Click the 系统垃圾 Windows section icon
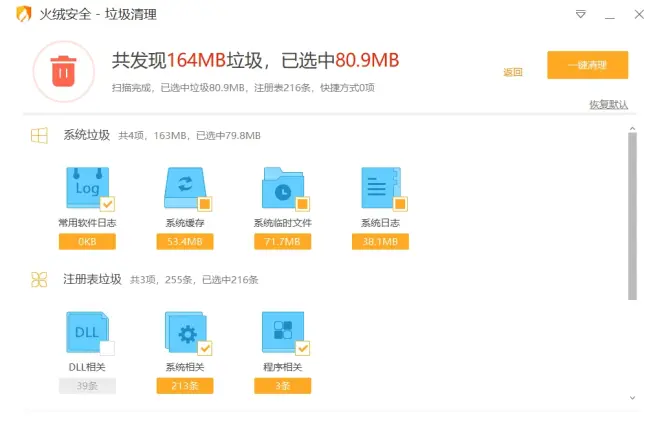This screenshot has height=432, width=660. tap(39, 136)
